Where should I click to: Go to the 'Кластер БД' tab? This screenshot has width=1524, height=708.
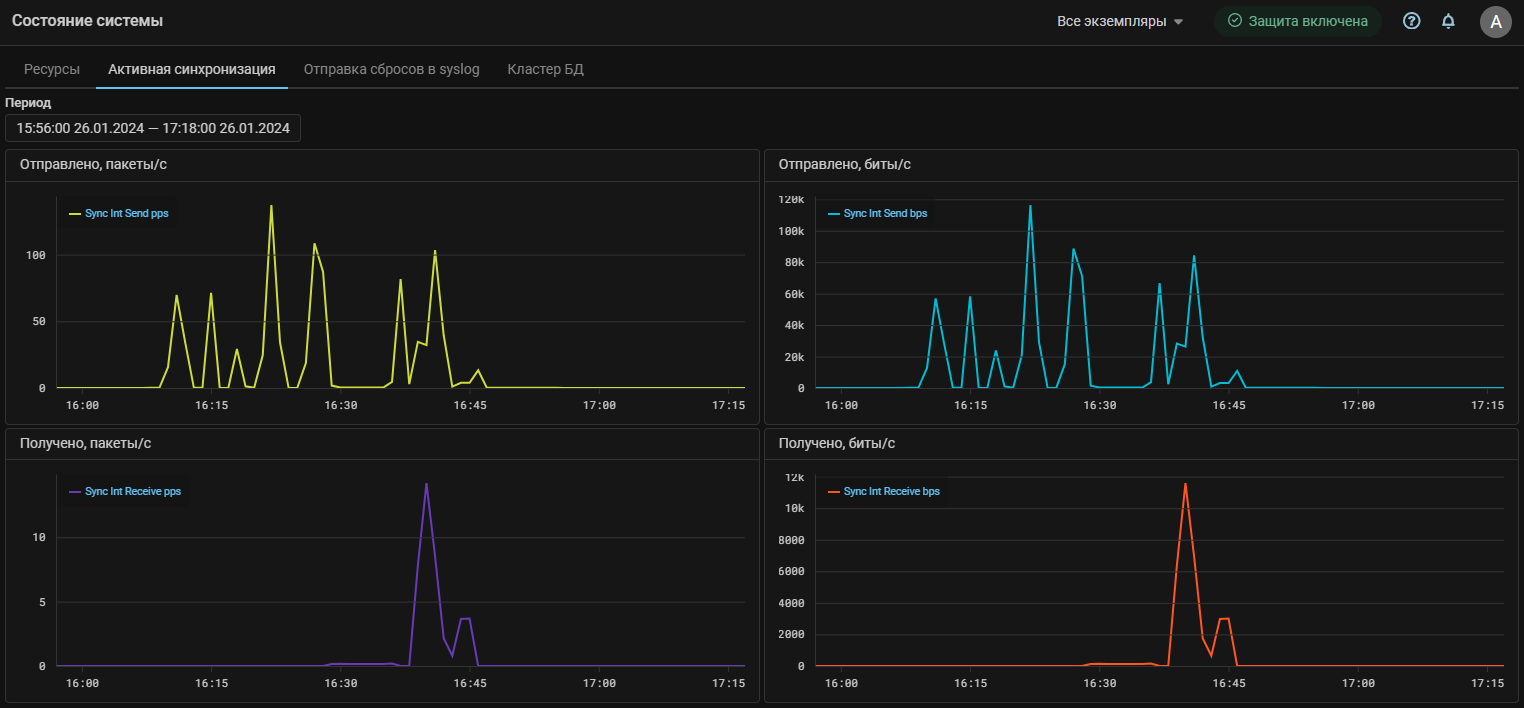pos(545,69)
